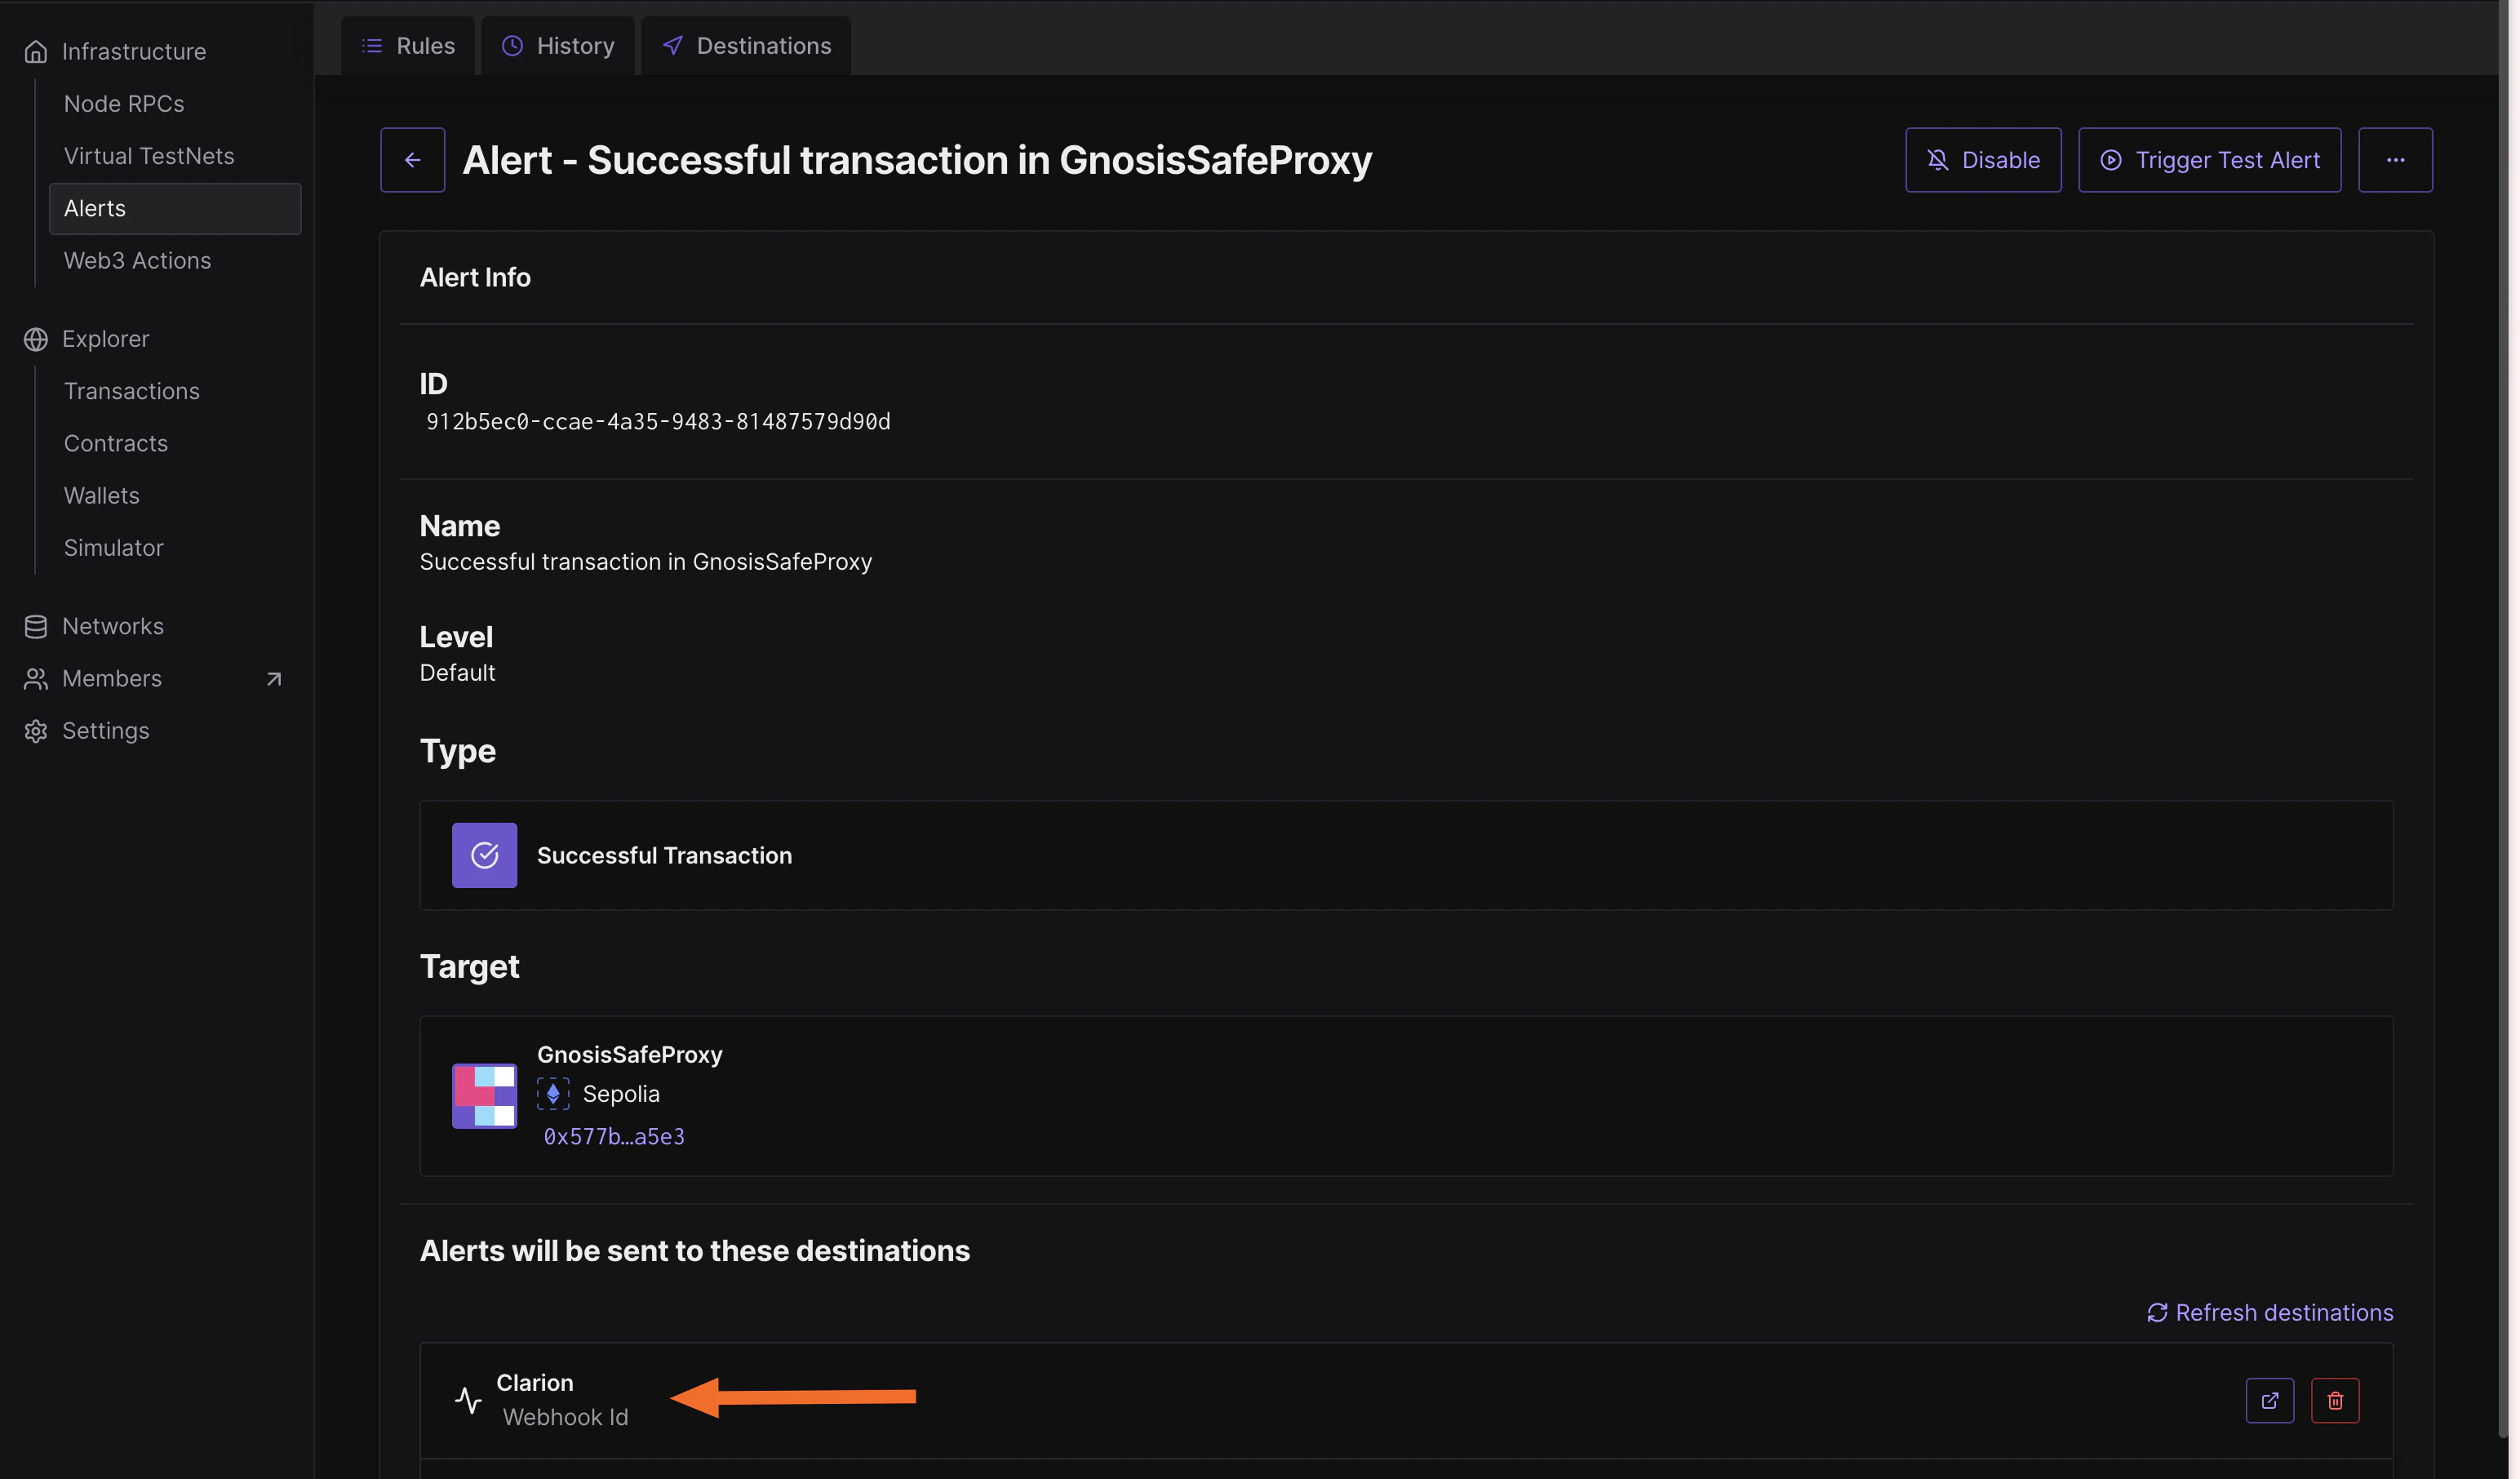The width and height of the screenshot is (2520, 1479).
Task: Collapse the Infrastructure sidebar section
Action: [133, 52]
